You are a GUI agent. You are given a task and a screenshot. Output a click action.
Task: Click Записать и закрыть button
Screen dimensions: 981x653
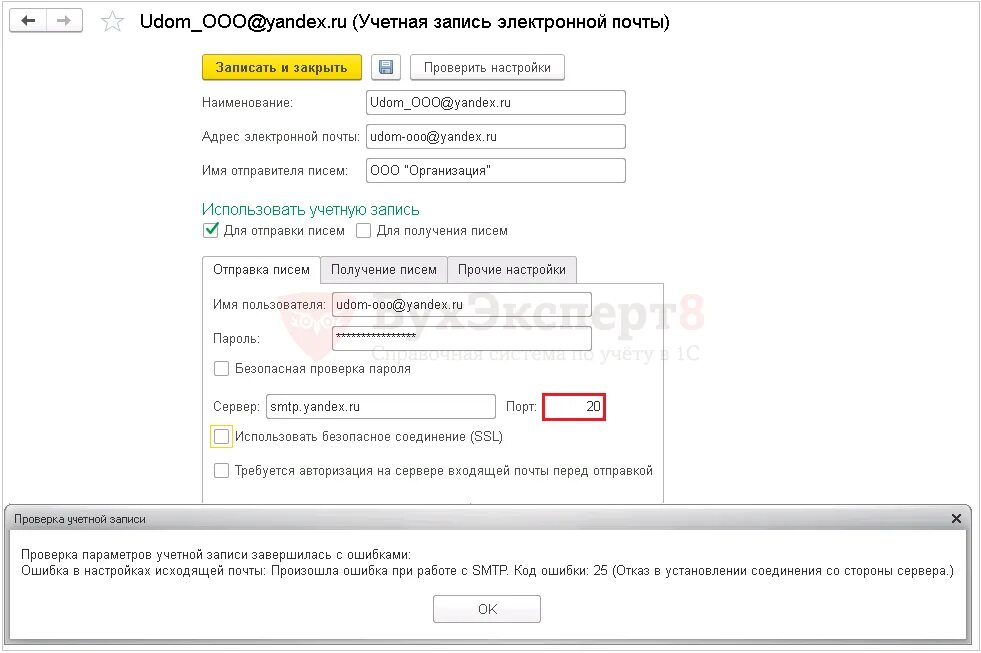[282, 68]
